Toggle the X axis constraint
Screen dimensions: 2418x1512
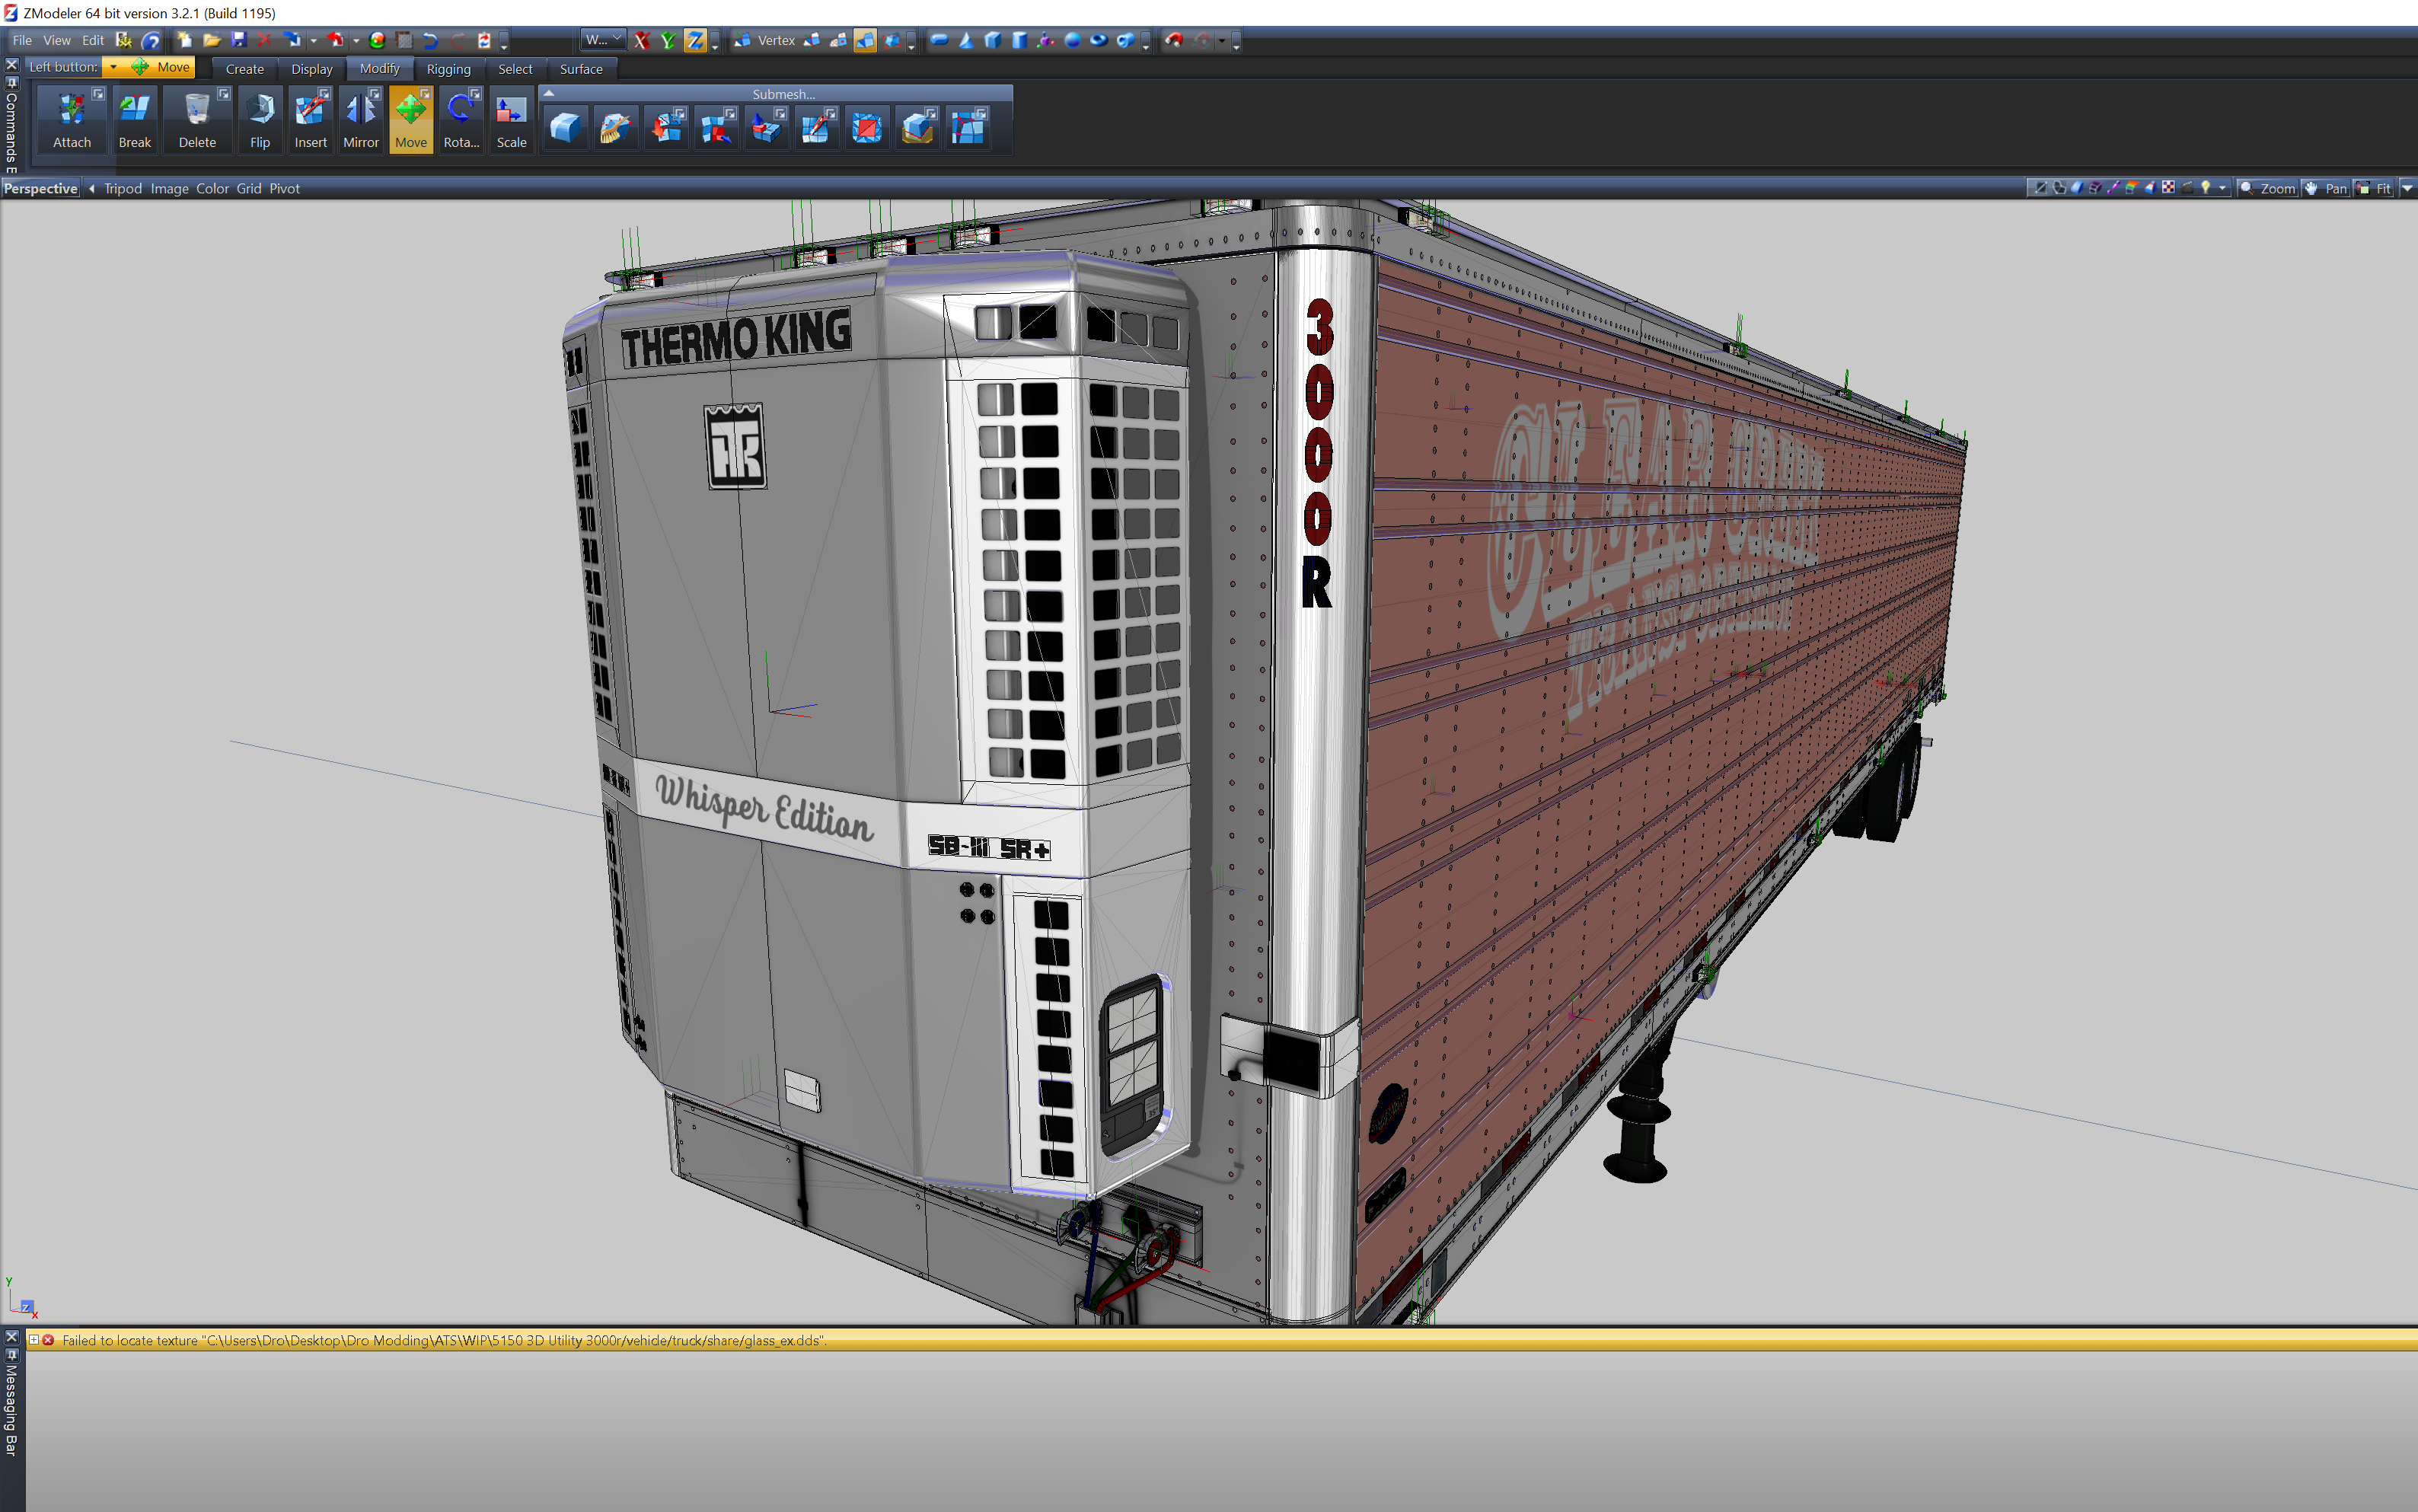[642, 40]
